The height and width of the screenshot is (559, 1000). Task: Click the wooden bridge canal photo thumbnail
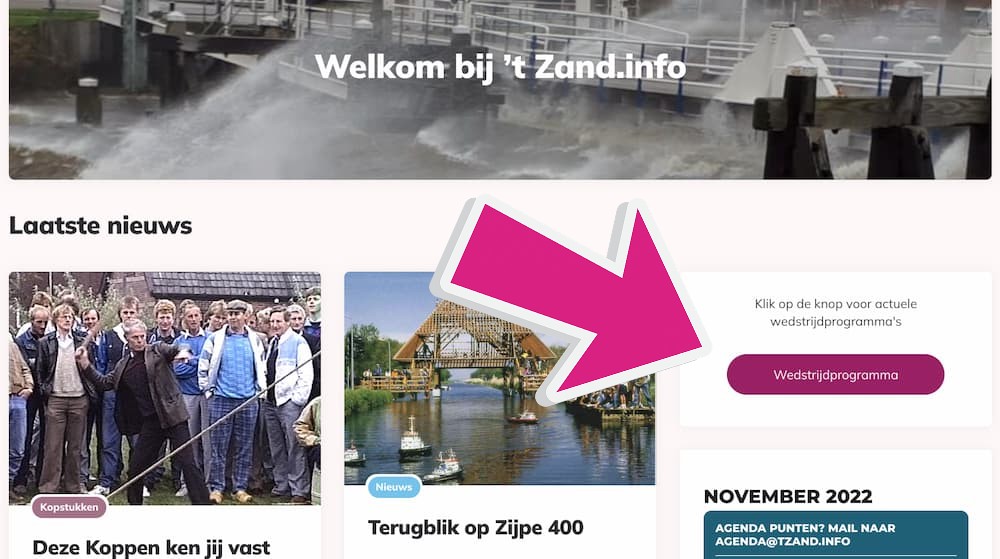(499, 378)
